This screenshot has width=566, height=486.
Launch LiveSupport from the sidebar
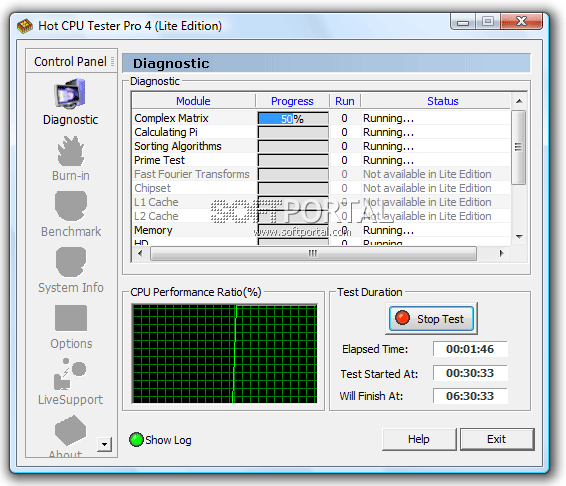[70, 374]
